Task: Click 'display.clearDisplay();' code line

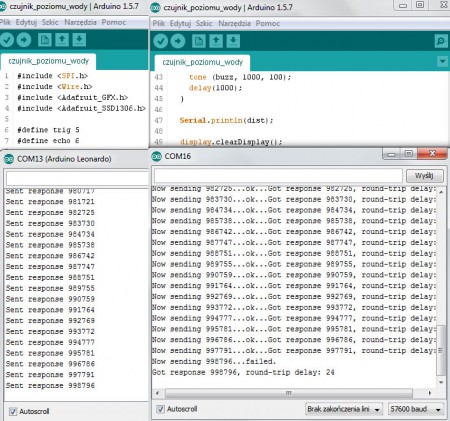Action: pos(231,142)
